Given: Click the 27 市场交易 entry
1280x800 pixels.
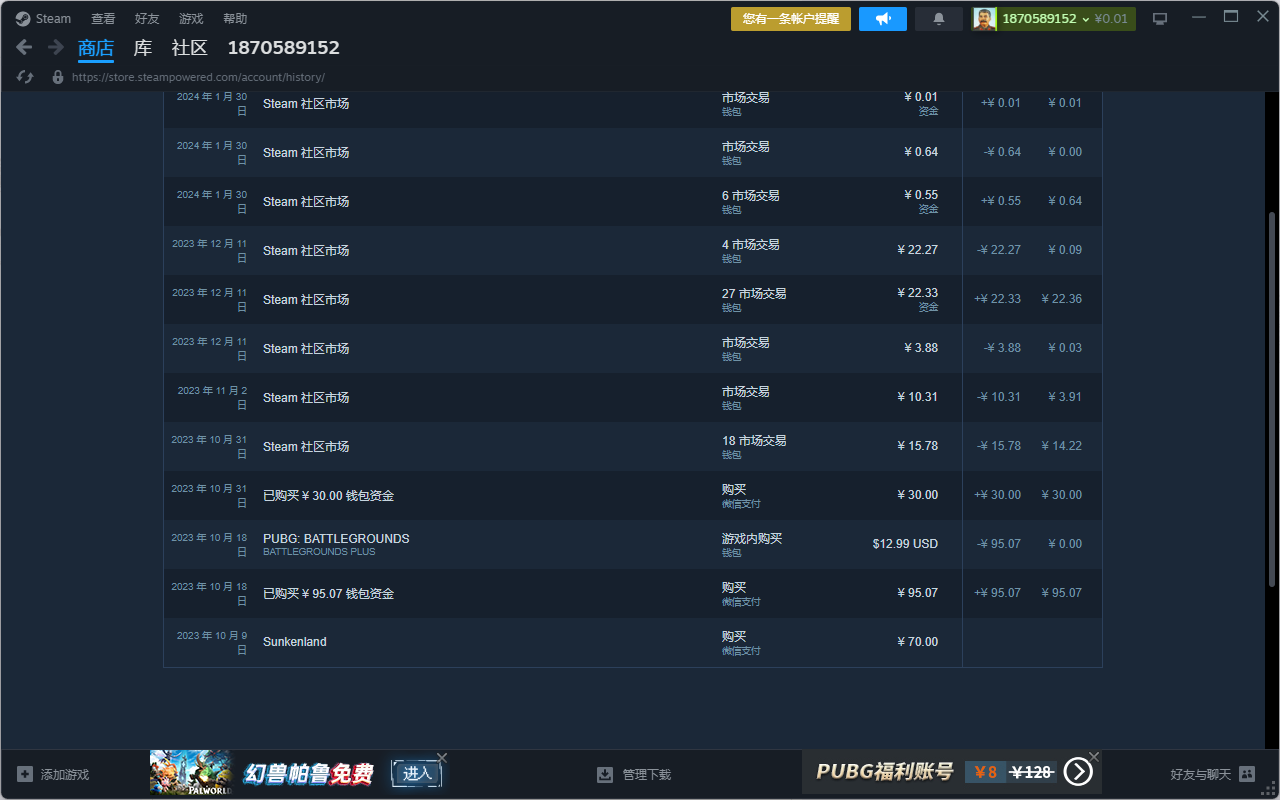Looking at the screenshot, I should click(754, 294).
